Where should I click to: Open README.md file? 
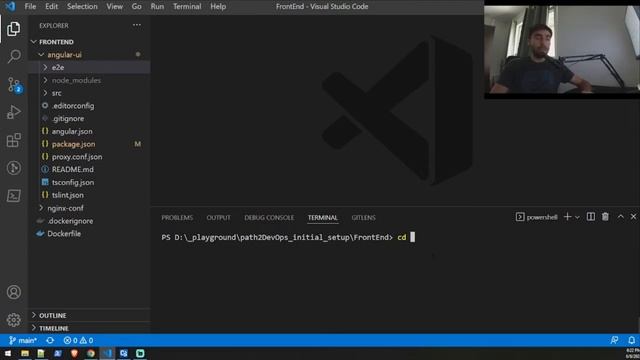(x=89, y=169)
